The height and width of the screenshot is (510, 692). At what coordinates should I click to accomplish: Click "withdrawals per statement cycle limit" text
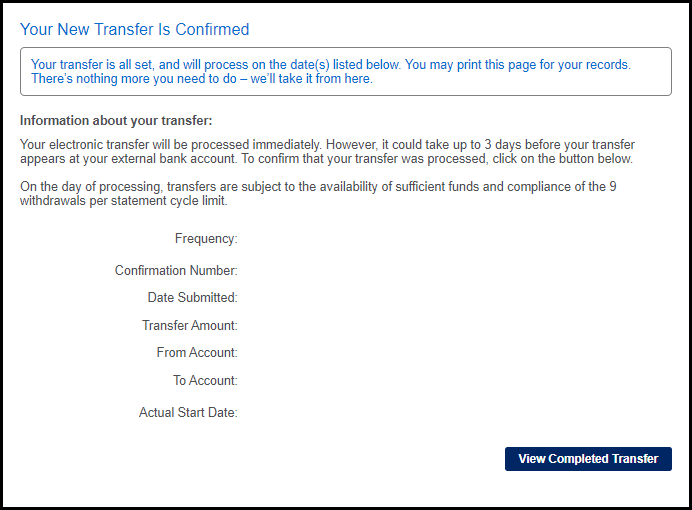[x=120, y=200]
